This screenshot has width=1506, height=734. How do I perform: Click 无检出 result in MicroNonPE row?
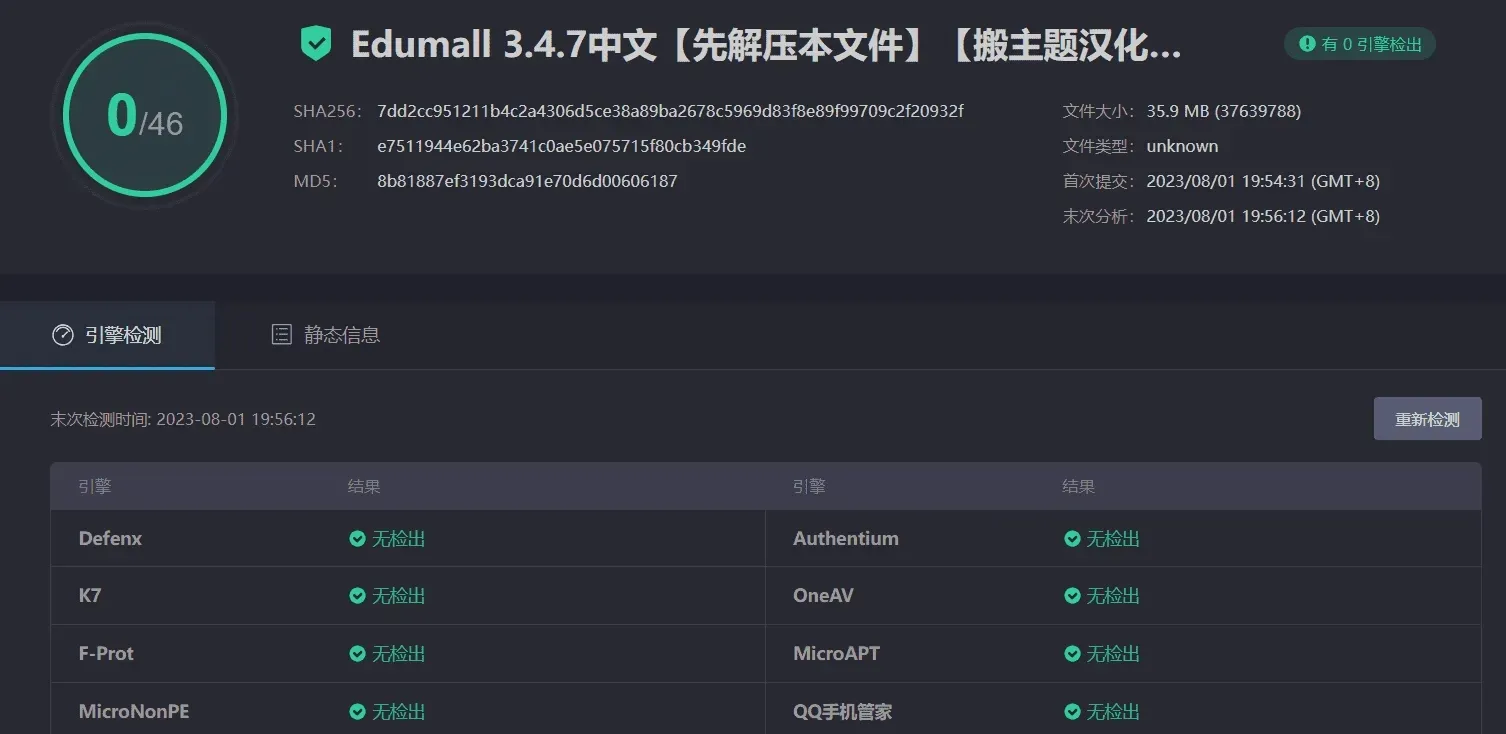coord(399,712)
